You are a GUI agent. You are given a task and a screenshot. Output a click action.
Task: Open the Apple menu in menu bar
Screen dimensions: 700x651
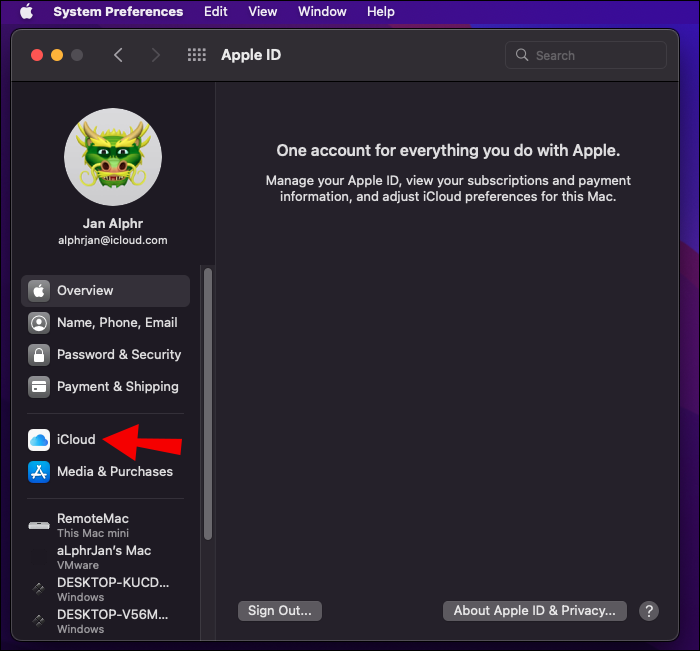pyautogui.click(x=26, y=12)
